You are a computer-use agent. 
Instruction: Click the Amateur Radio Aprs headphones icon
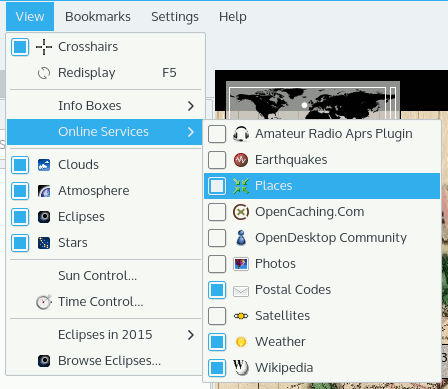click(x=241, y=134)
